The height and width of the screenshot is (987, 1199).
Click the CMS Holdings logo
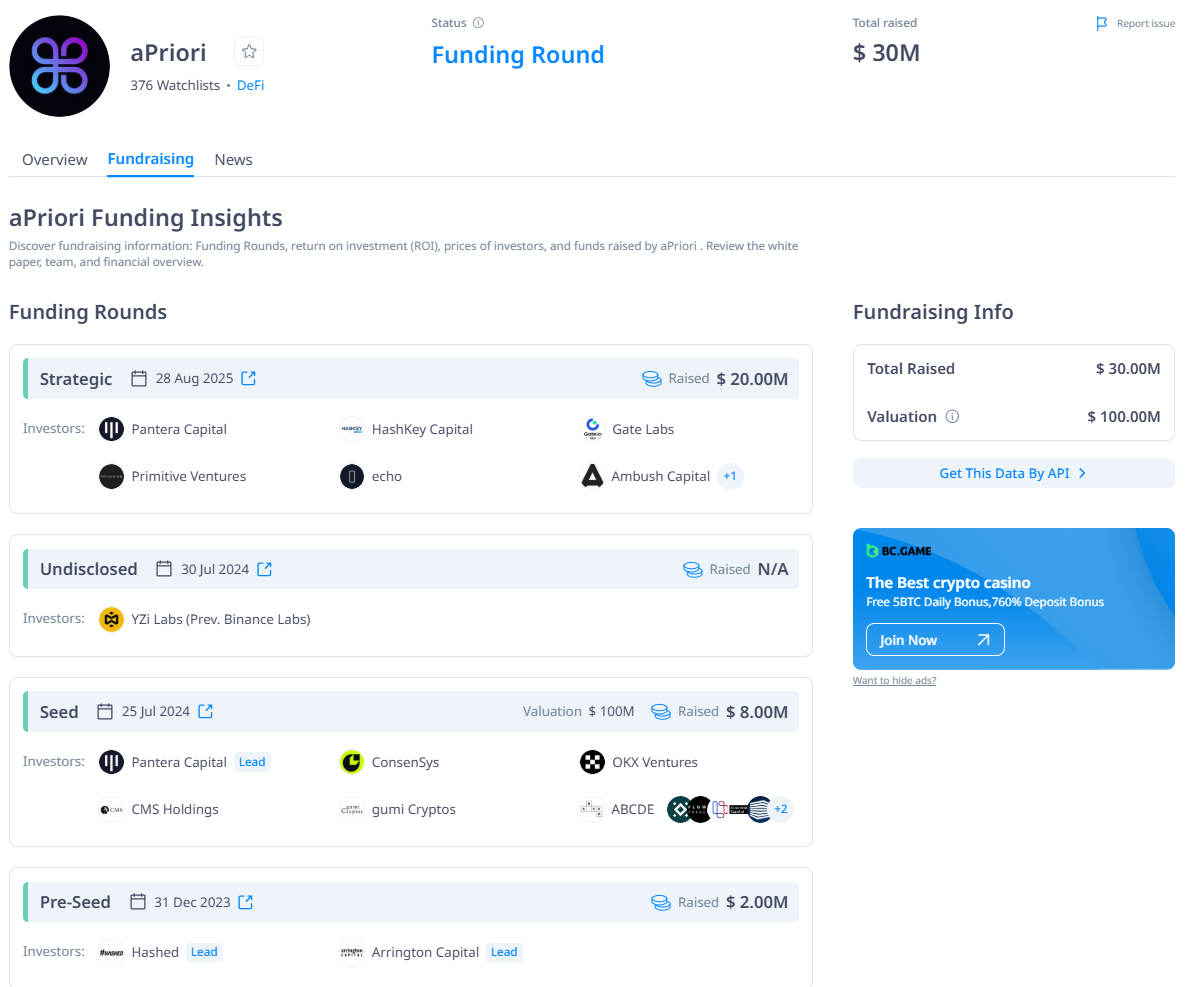point(112,810)
